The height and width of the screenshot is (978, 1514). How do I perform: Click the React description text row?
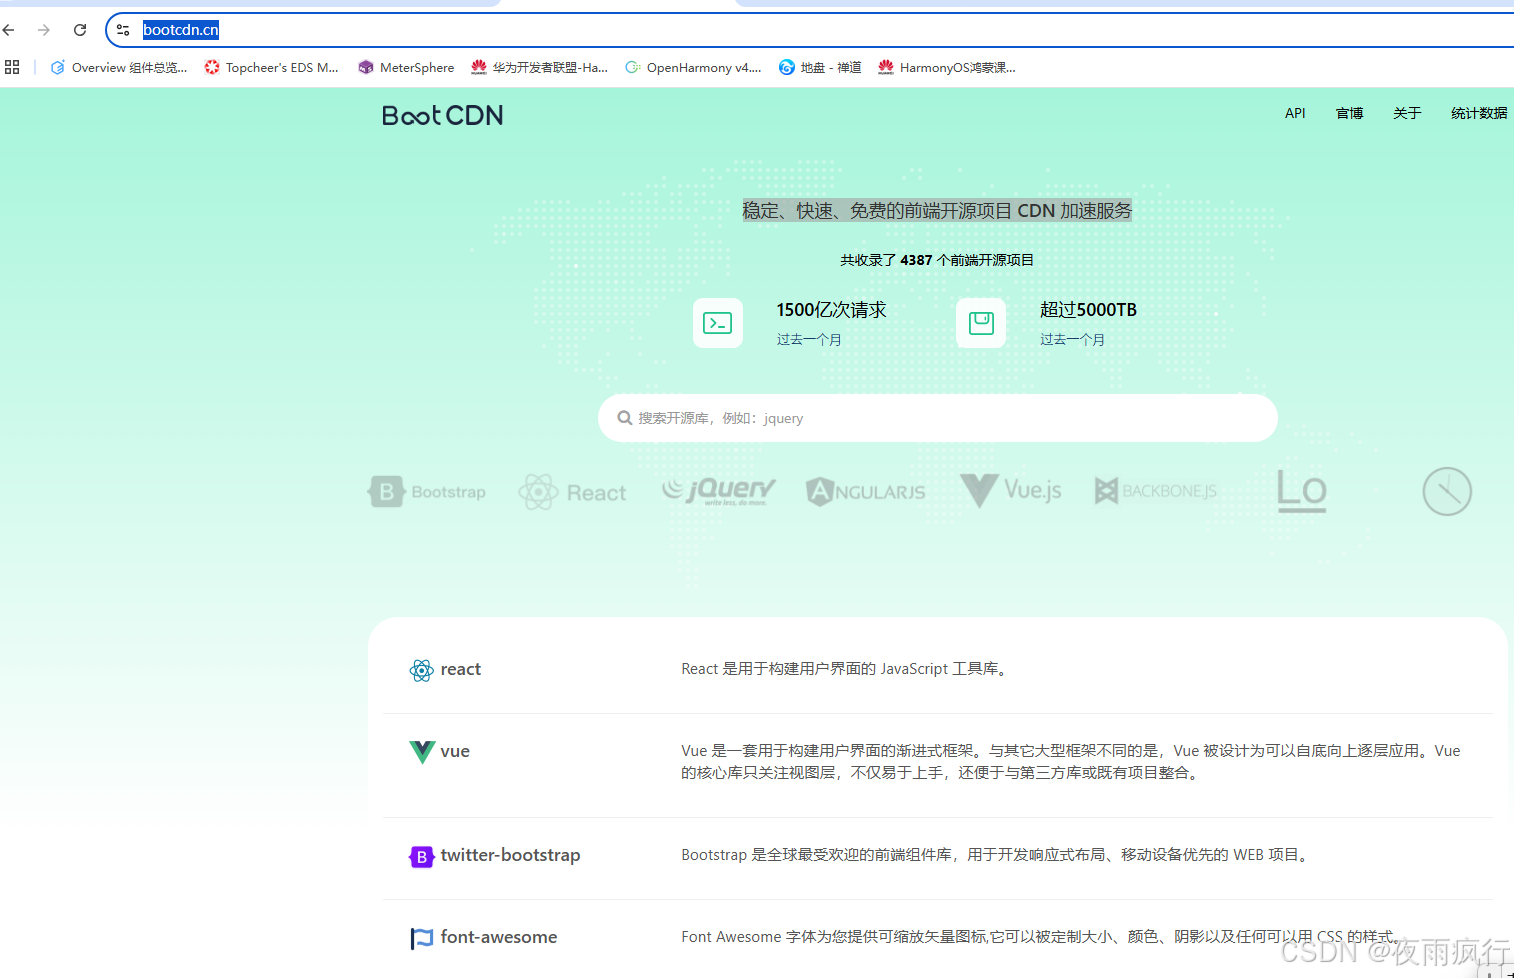(x=846, y=669)
